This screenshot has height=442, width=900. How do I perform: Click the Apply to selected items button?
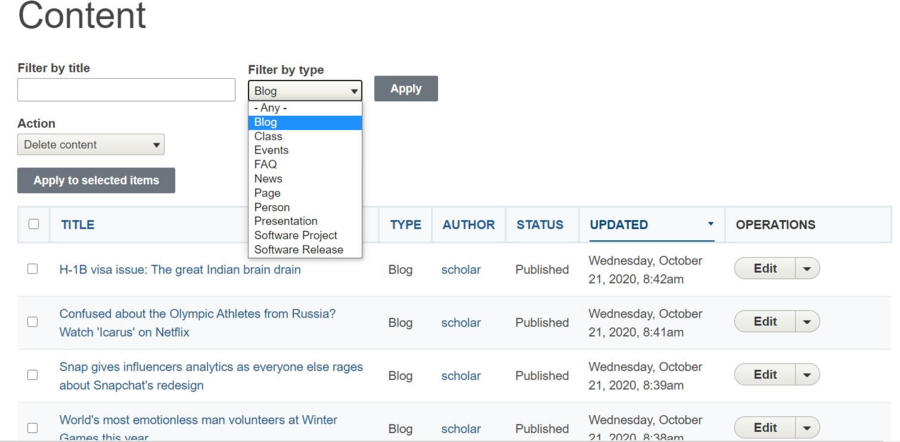(x=96, y=180)
